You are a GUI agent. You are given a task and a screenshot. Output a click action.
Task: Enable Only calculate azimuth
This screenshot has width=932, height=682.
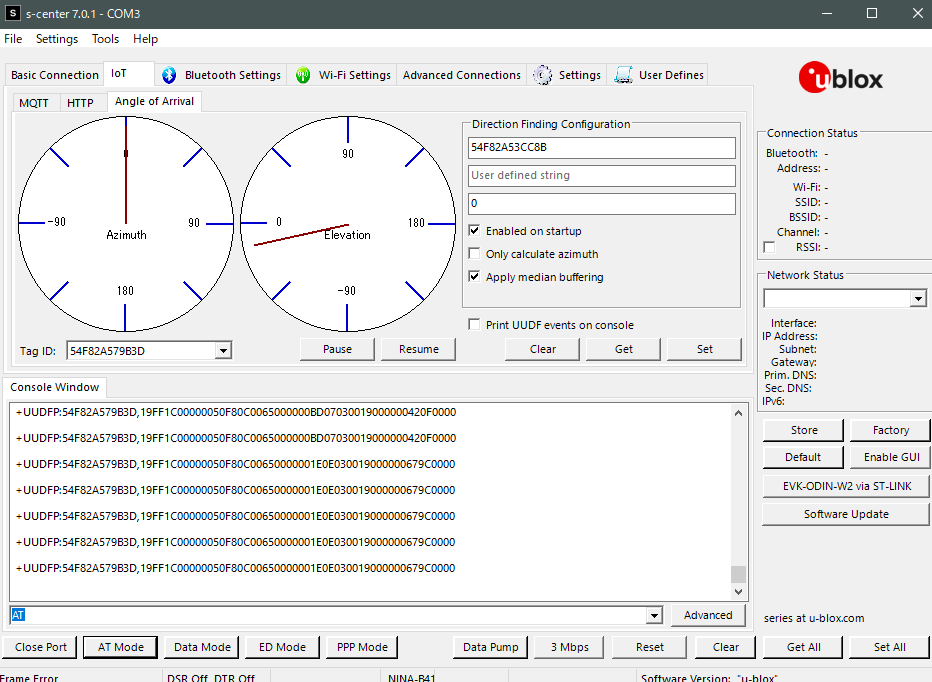(x=474, y=253)
